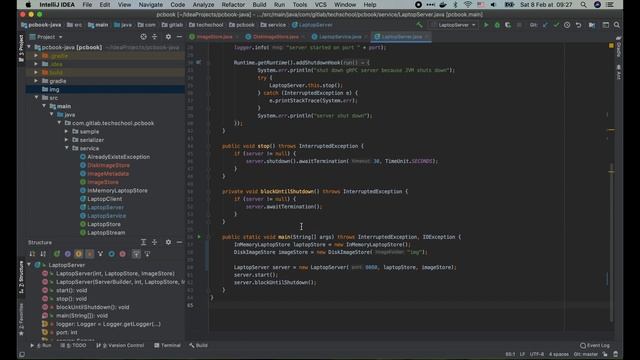640x360 pixels.
Task: Expand the sample package arrow
Action: (x=67, y=131)
